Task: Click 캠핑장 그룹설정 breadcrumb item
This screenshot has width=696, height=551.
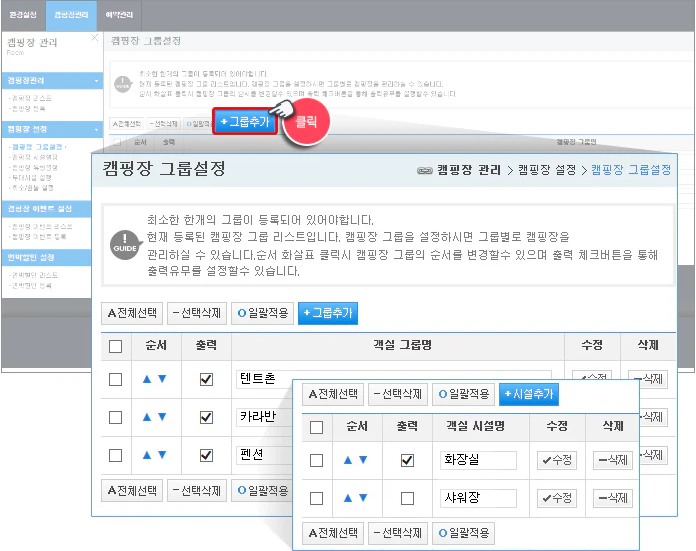Action: [631, 170]
